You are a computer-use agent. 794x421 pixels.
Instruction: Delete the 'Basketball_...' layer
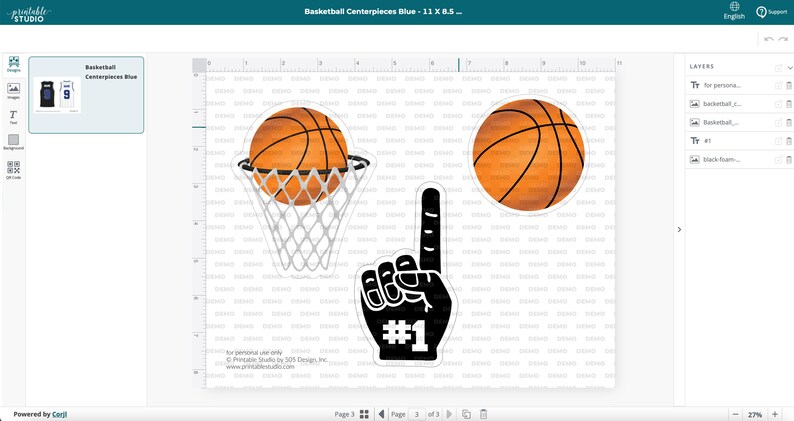tap(789, 123)
